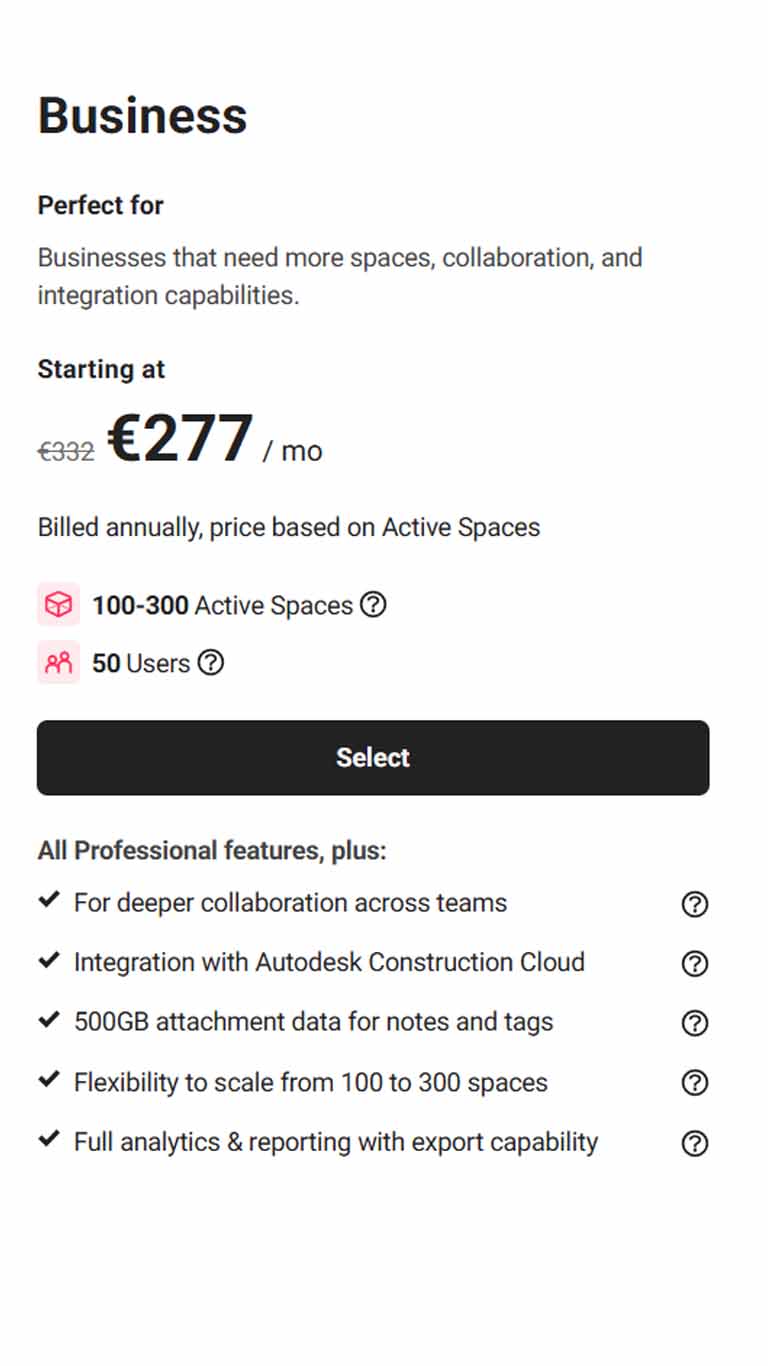
Task: Click the Business plan heading
Action: pos(142,115)
